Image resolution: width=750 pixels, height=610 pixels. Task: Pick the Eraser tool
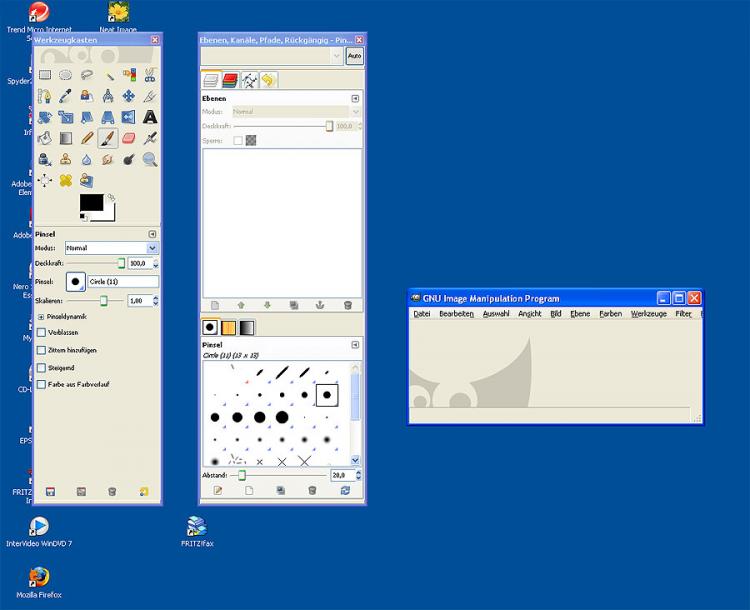pyautogui.click(x=129, y=138)
